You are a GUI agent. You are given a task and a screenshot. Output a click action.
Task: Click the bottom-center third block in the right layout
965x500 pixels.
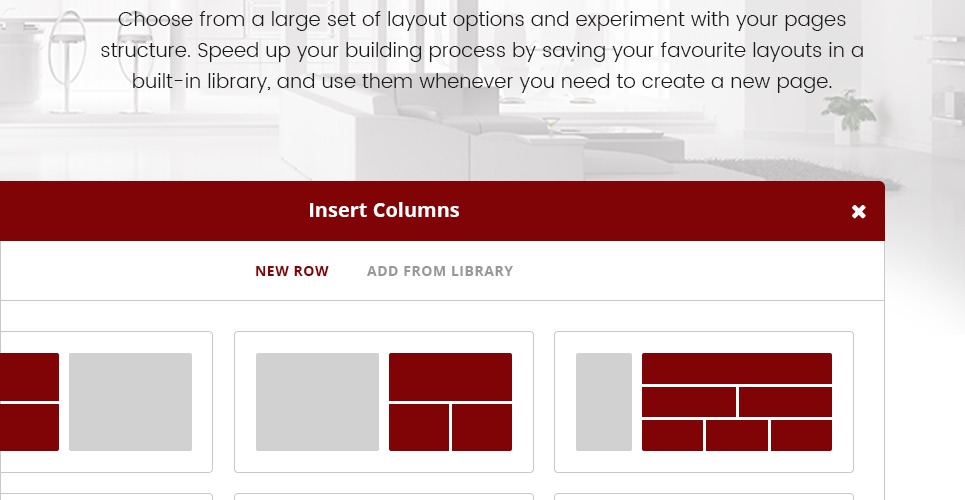[x=737, y=436]
